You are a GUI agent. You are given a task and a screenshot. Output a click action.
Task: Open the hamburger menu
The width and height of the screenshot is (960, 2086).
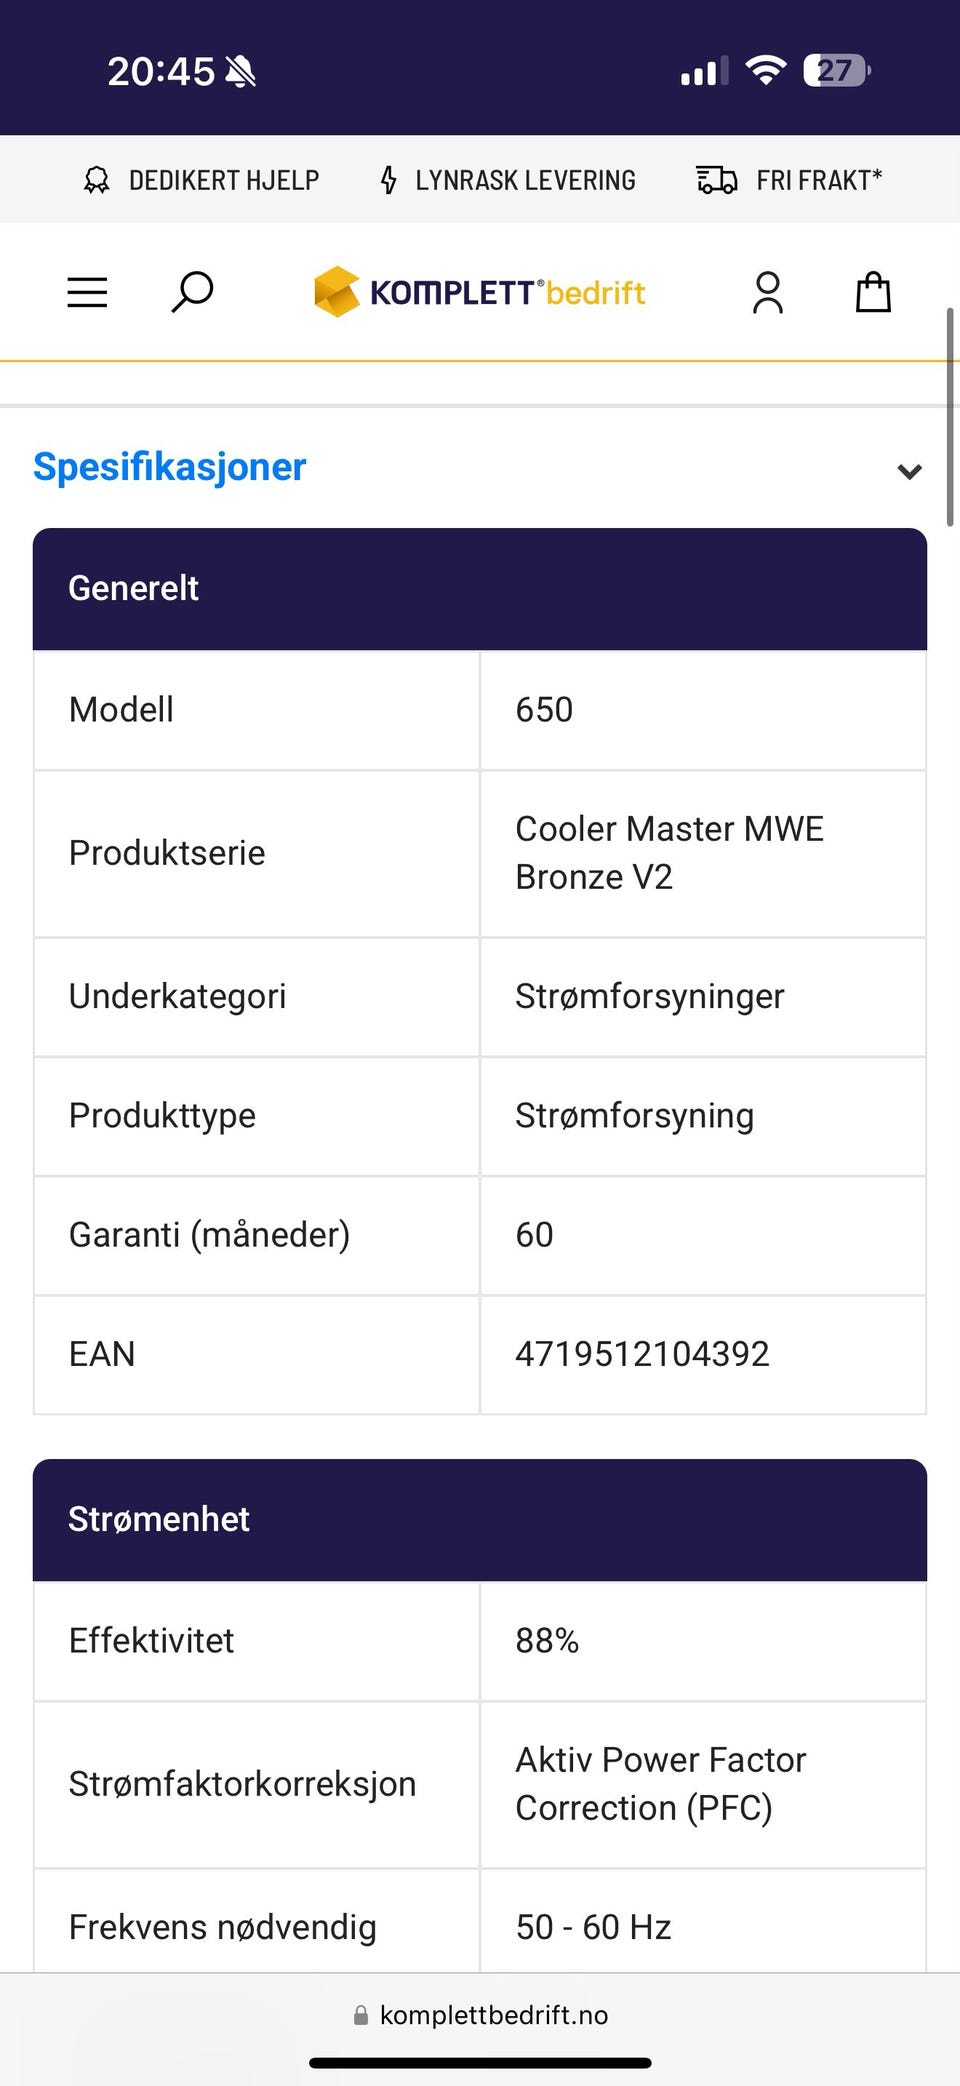tap(87, 292)
